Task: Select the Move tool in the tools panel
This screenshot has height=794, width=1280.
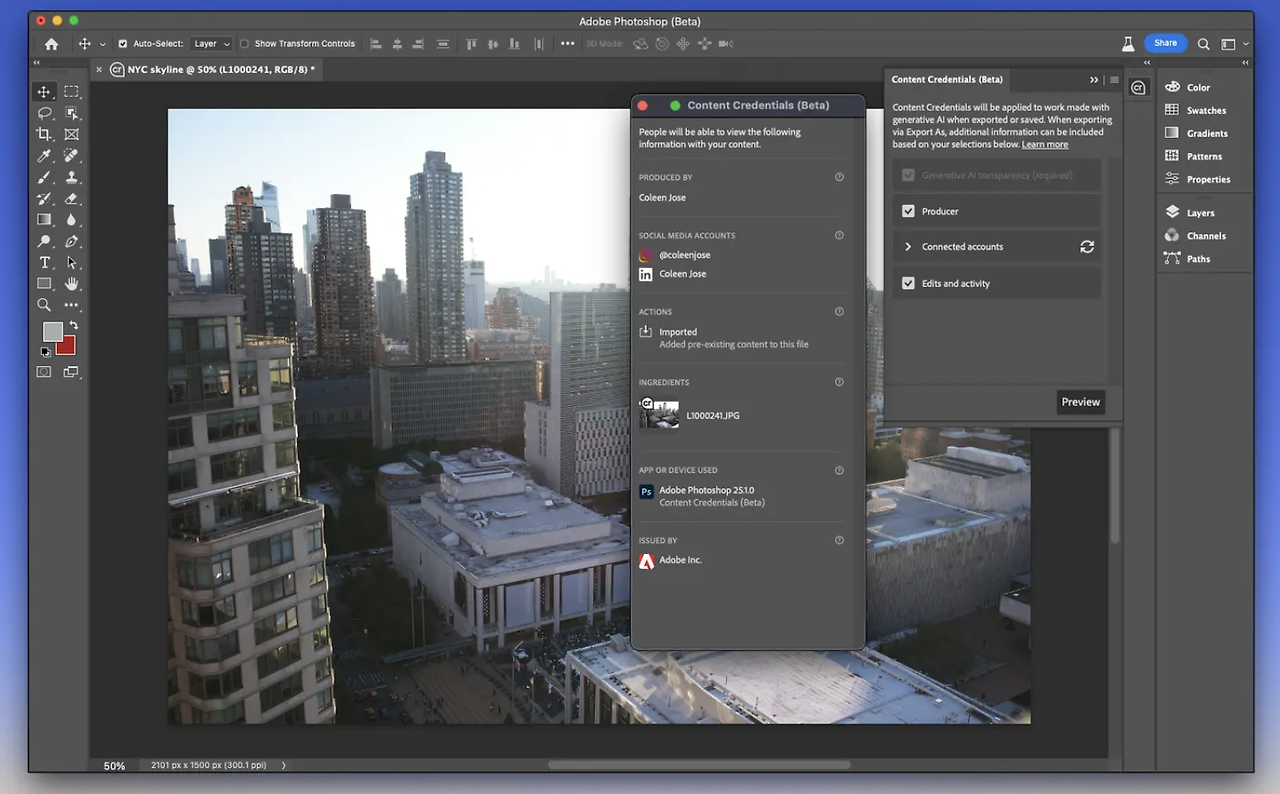Action: [x=44, y=92]
